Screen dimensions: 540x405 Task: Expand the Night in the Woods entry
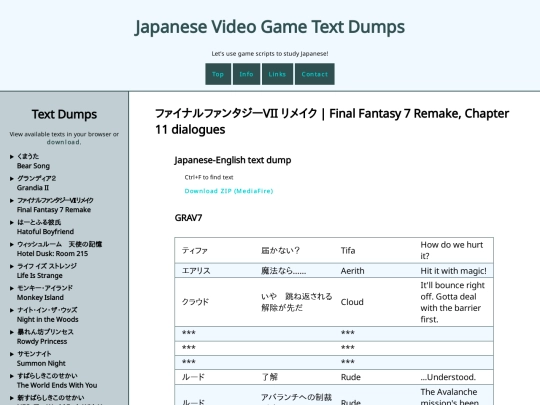pyautogui.click(x=12, y=310)
